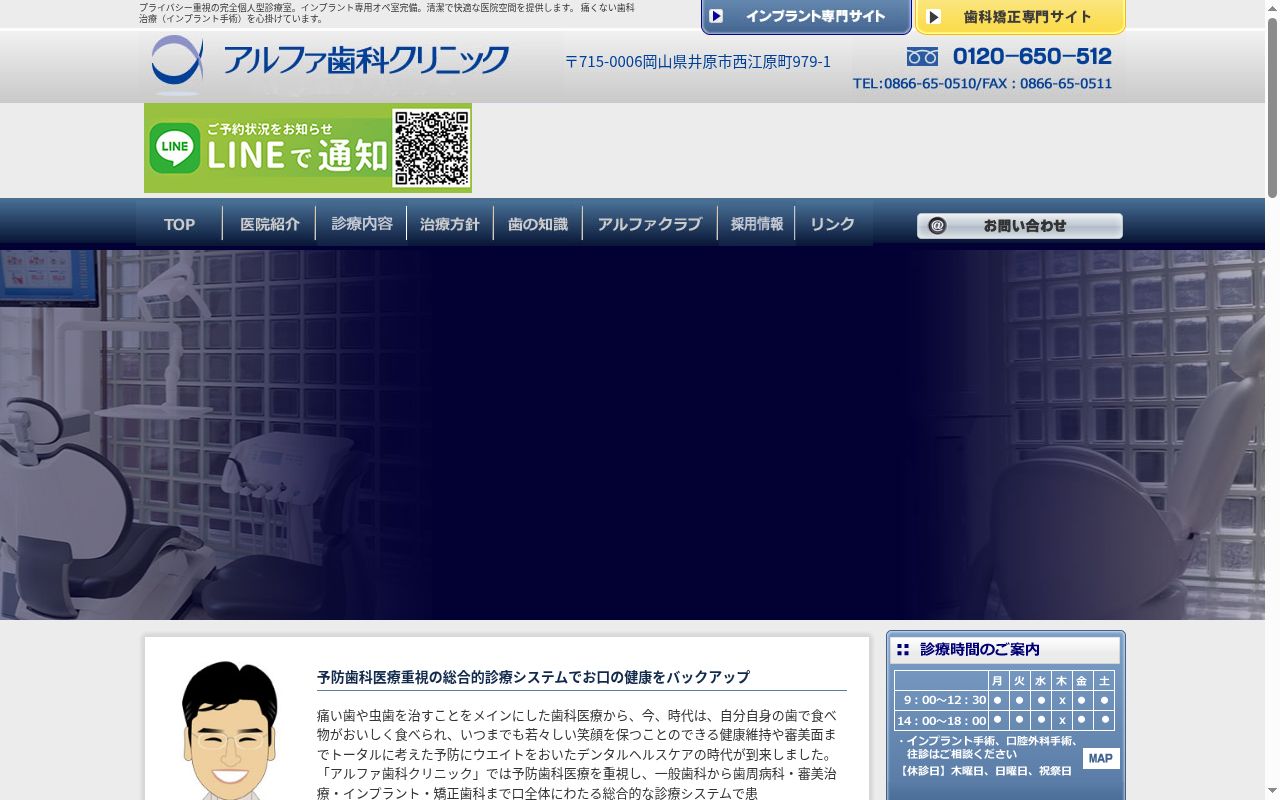Open the TOP menu item

point(180,224)
